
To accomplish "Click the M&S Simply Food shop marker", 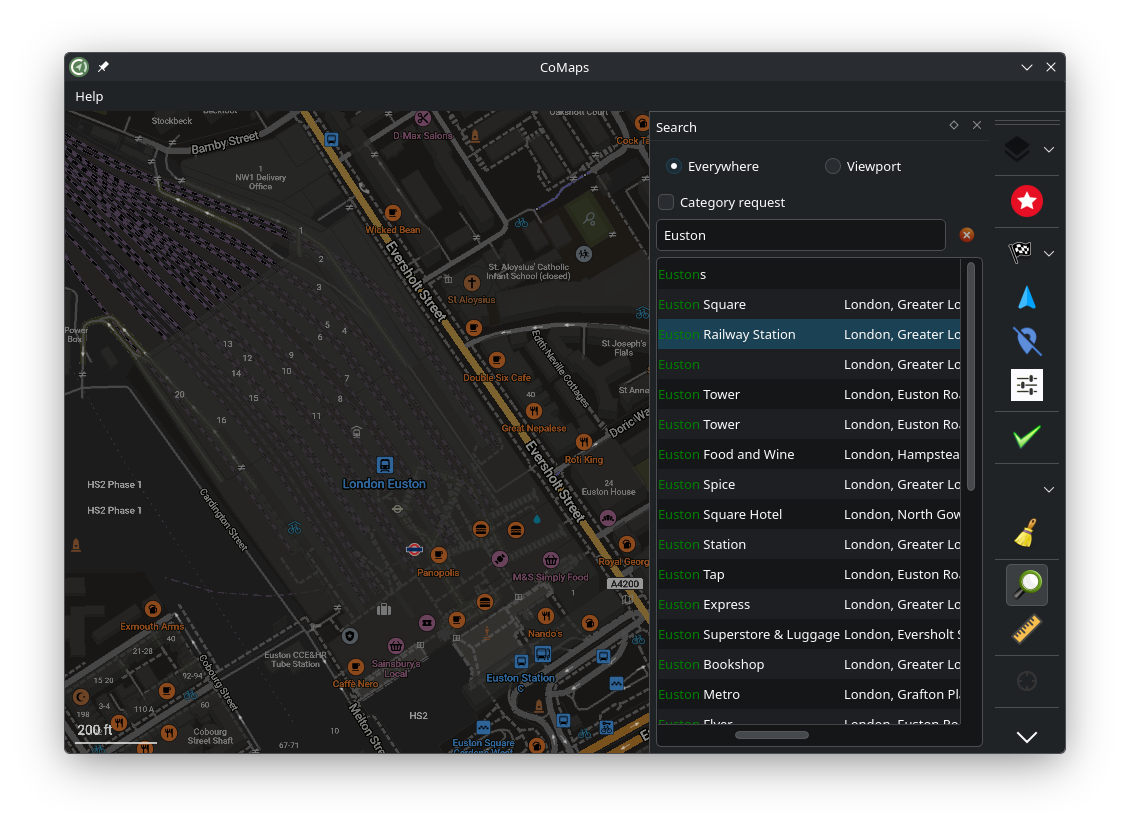I will click(551, 560).
